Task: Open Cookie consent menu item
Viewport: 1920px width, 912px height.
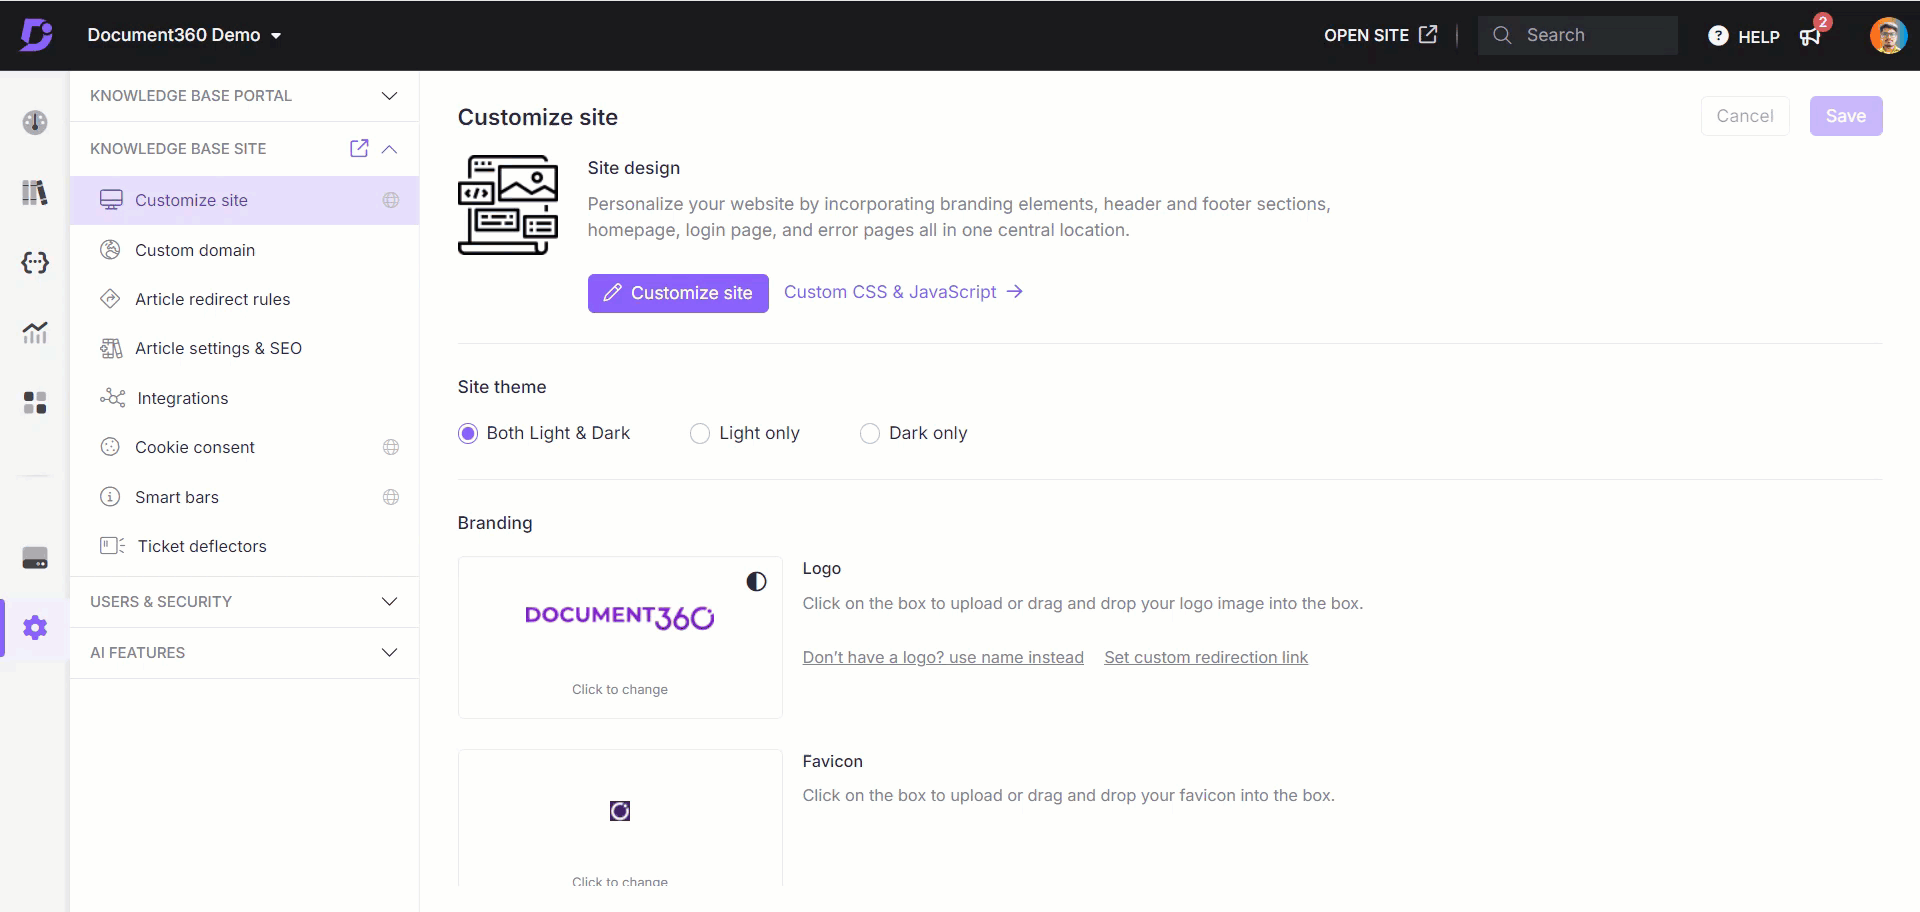Action: tap(244, 447)
